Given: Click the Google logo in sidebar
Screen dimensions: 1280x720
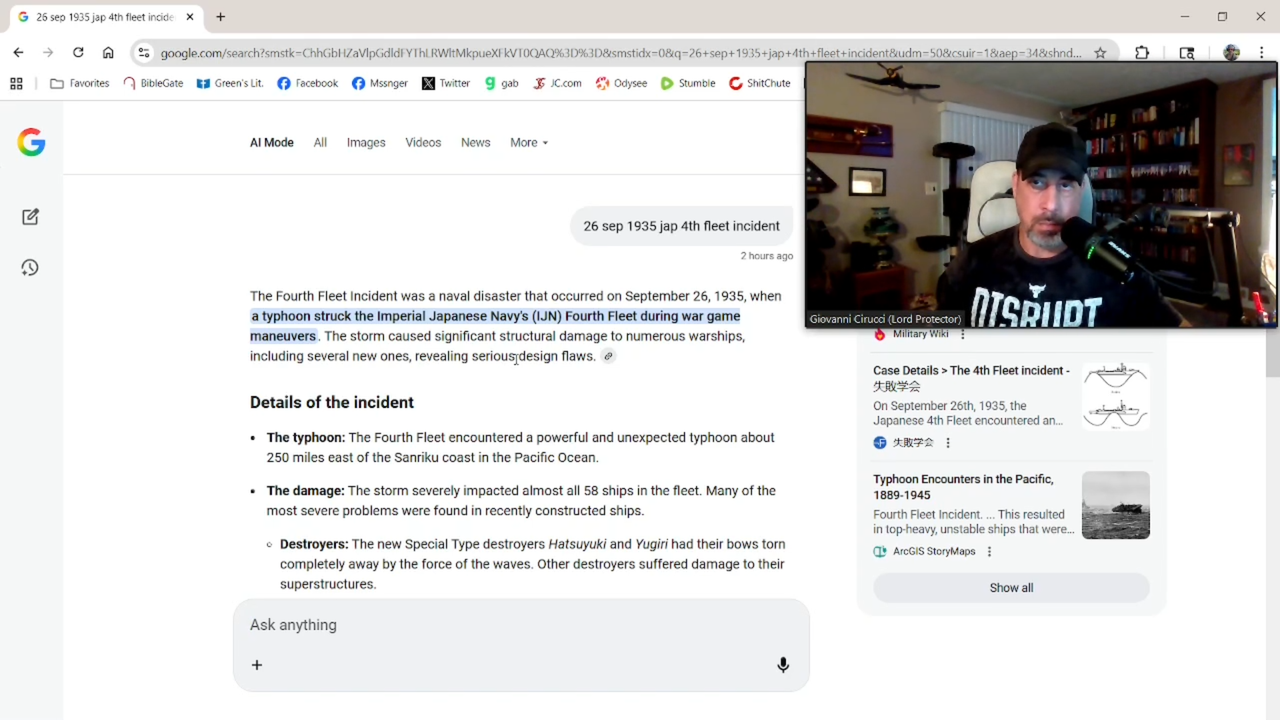Looking at the screenshot, I should tap(31, 143).
